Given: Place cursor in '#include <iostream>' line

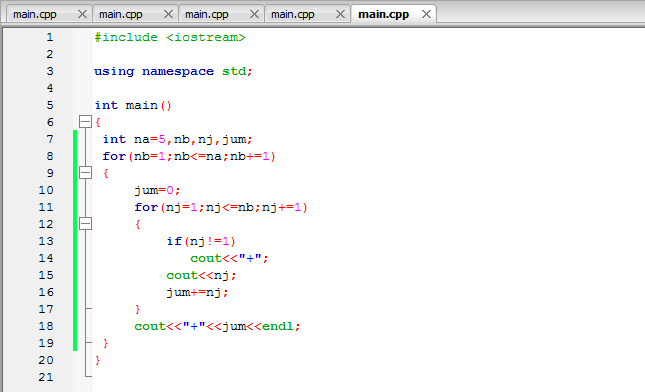Looking at the screenshot, I should coord(170,37).
